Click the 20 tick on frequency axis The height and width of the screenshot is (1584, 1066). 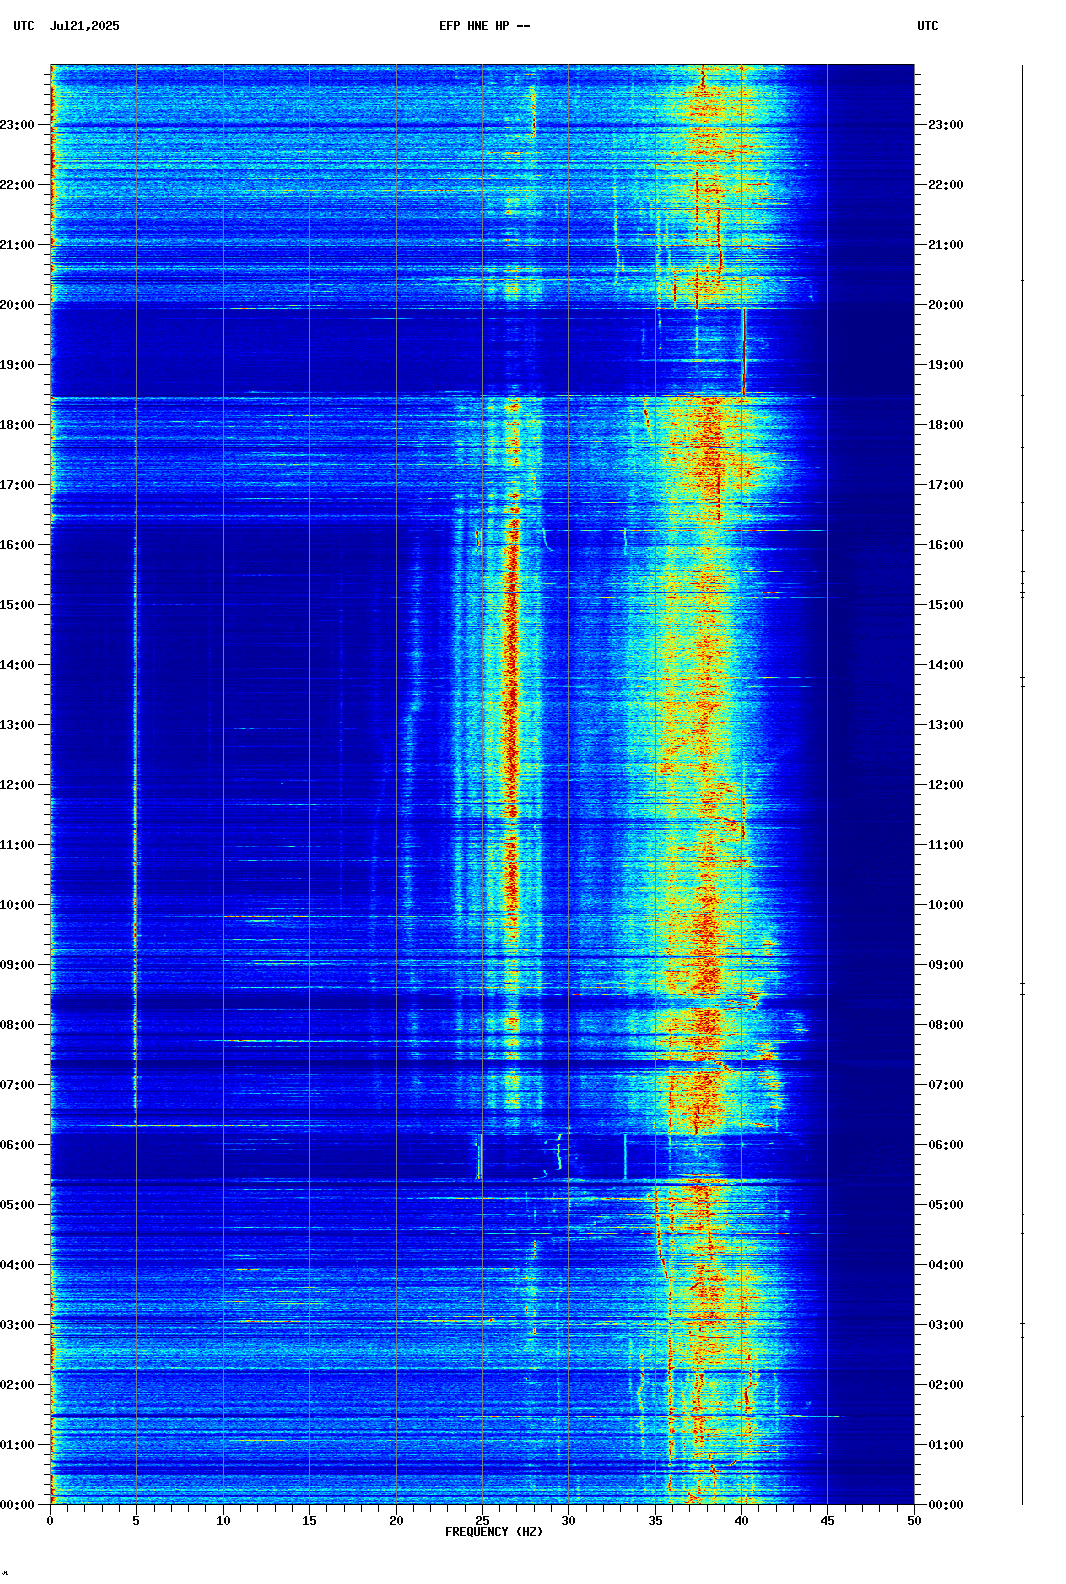pyautogui.click(x=396, y=1521)
